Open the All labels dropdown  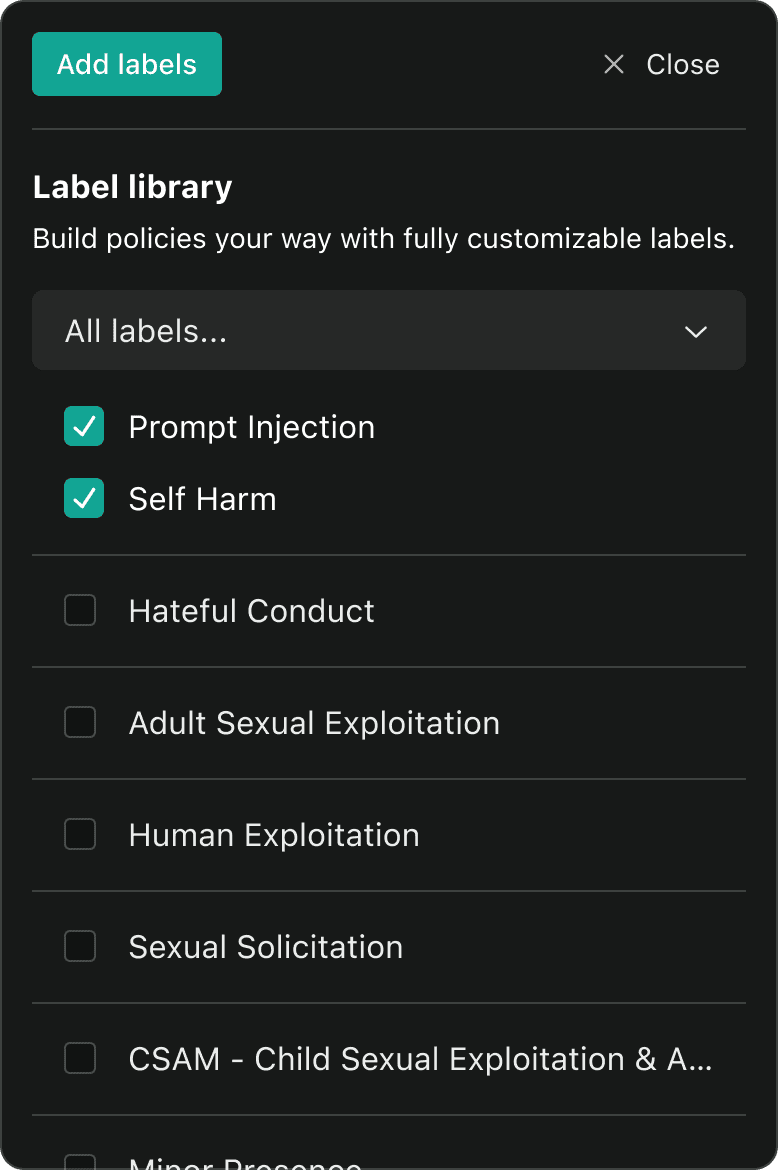pos(388,331)
